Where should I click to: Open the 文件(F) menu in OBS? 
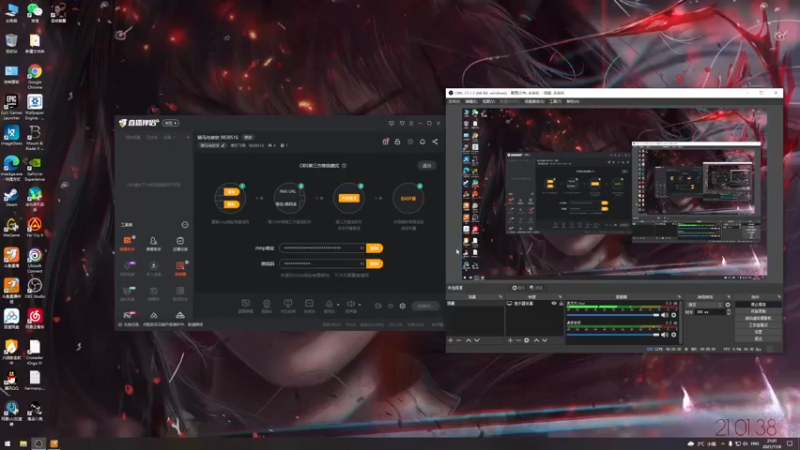(x=454, y=102)
